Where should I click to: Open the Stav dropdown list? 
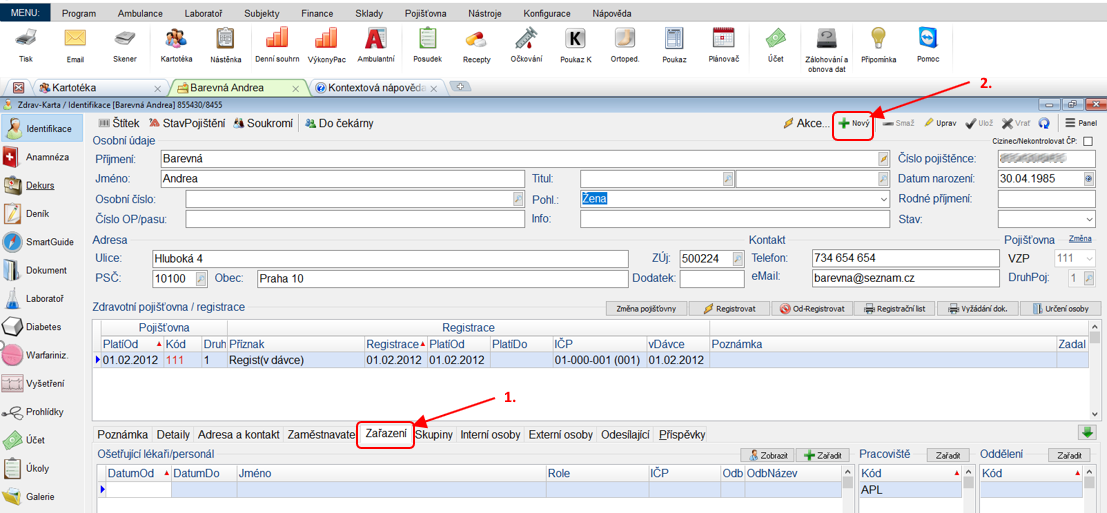click(1088, 219)
